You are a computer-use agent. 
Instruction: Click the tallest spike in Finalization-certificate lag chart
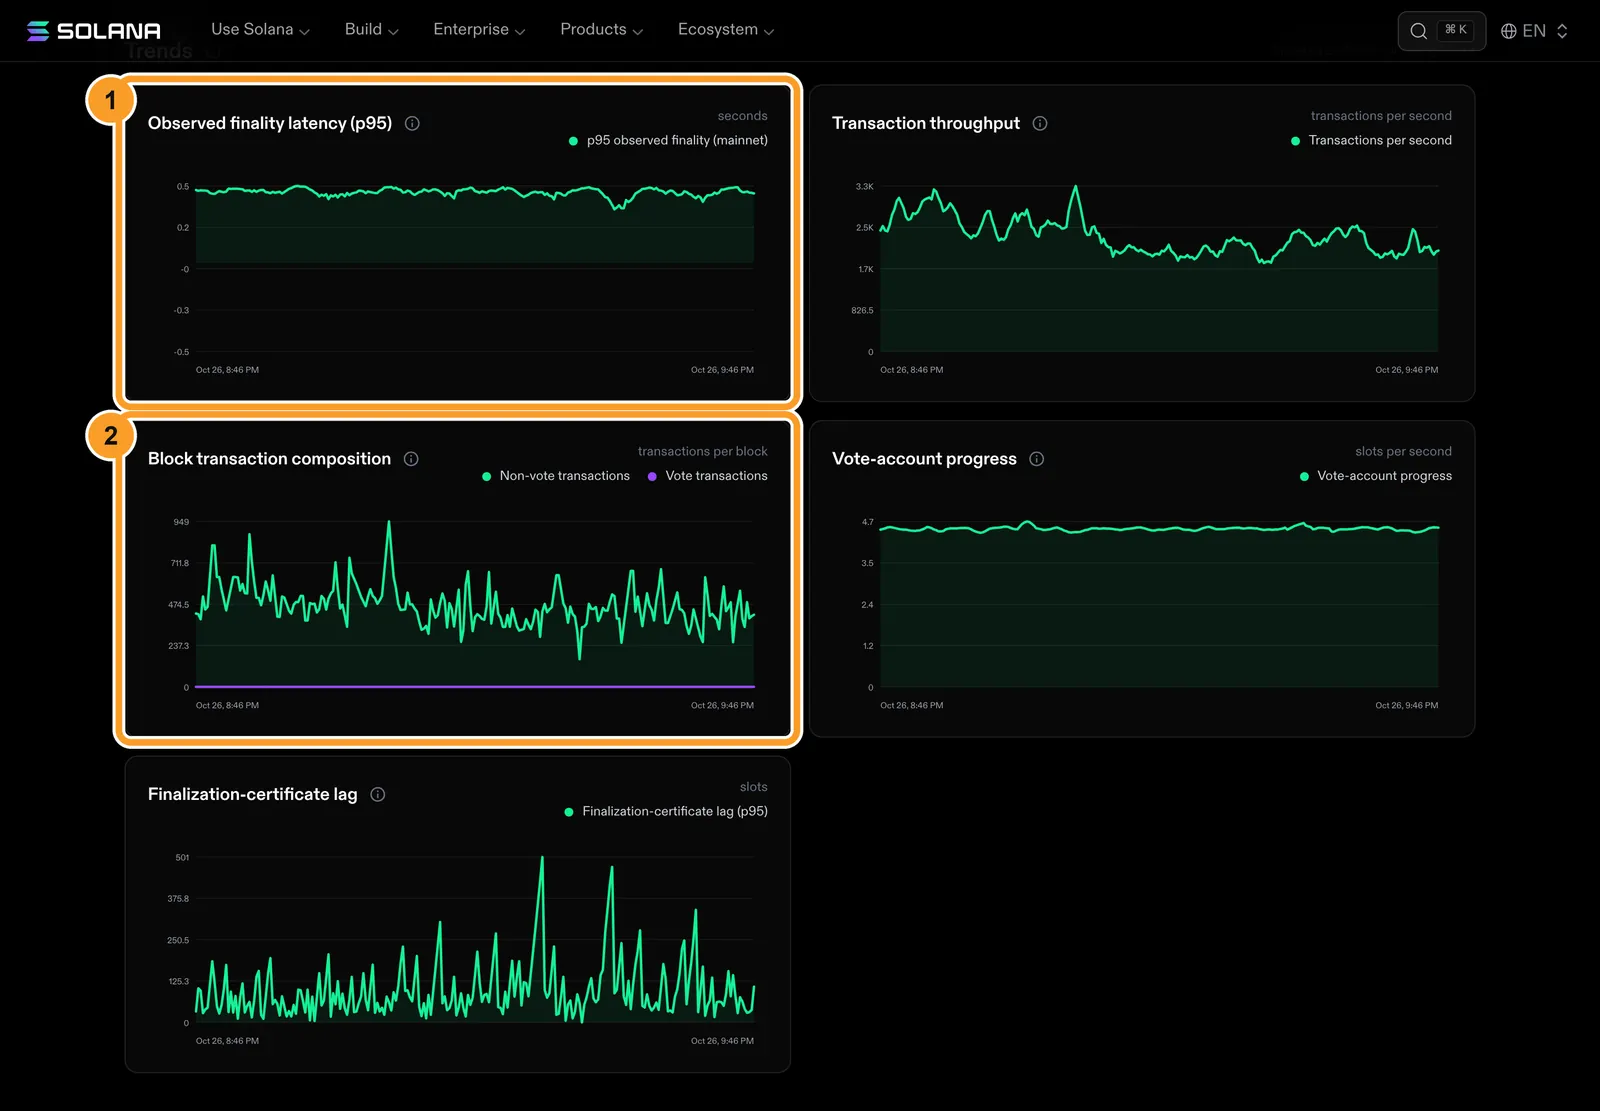click(x=542, y=860)
